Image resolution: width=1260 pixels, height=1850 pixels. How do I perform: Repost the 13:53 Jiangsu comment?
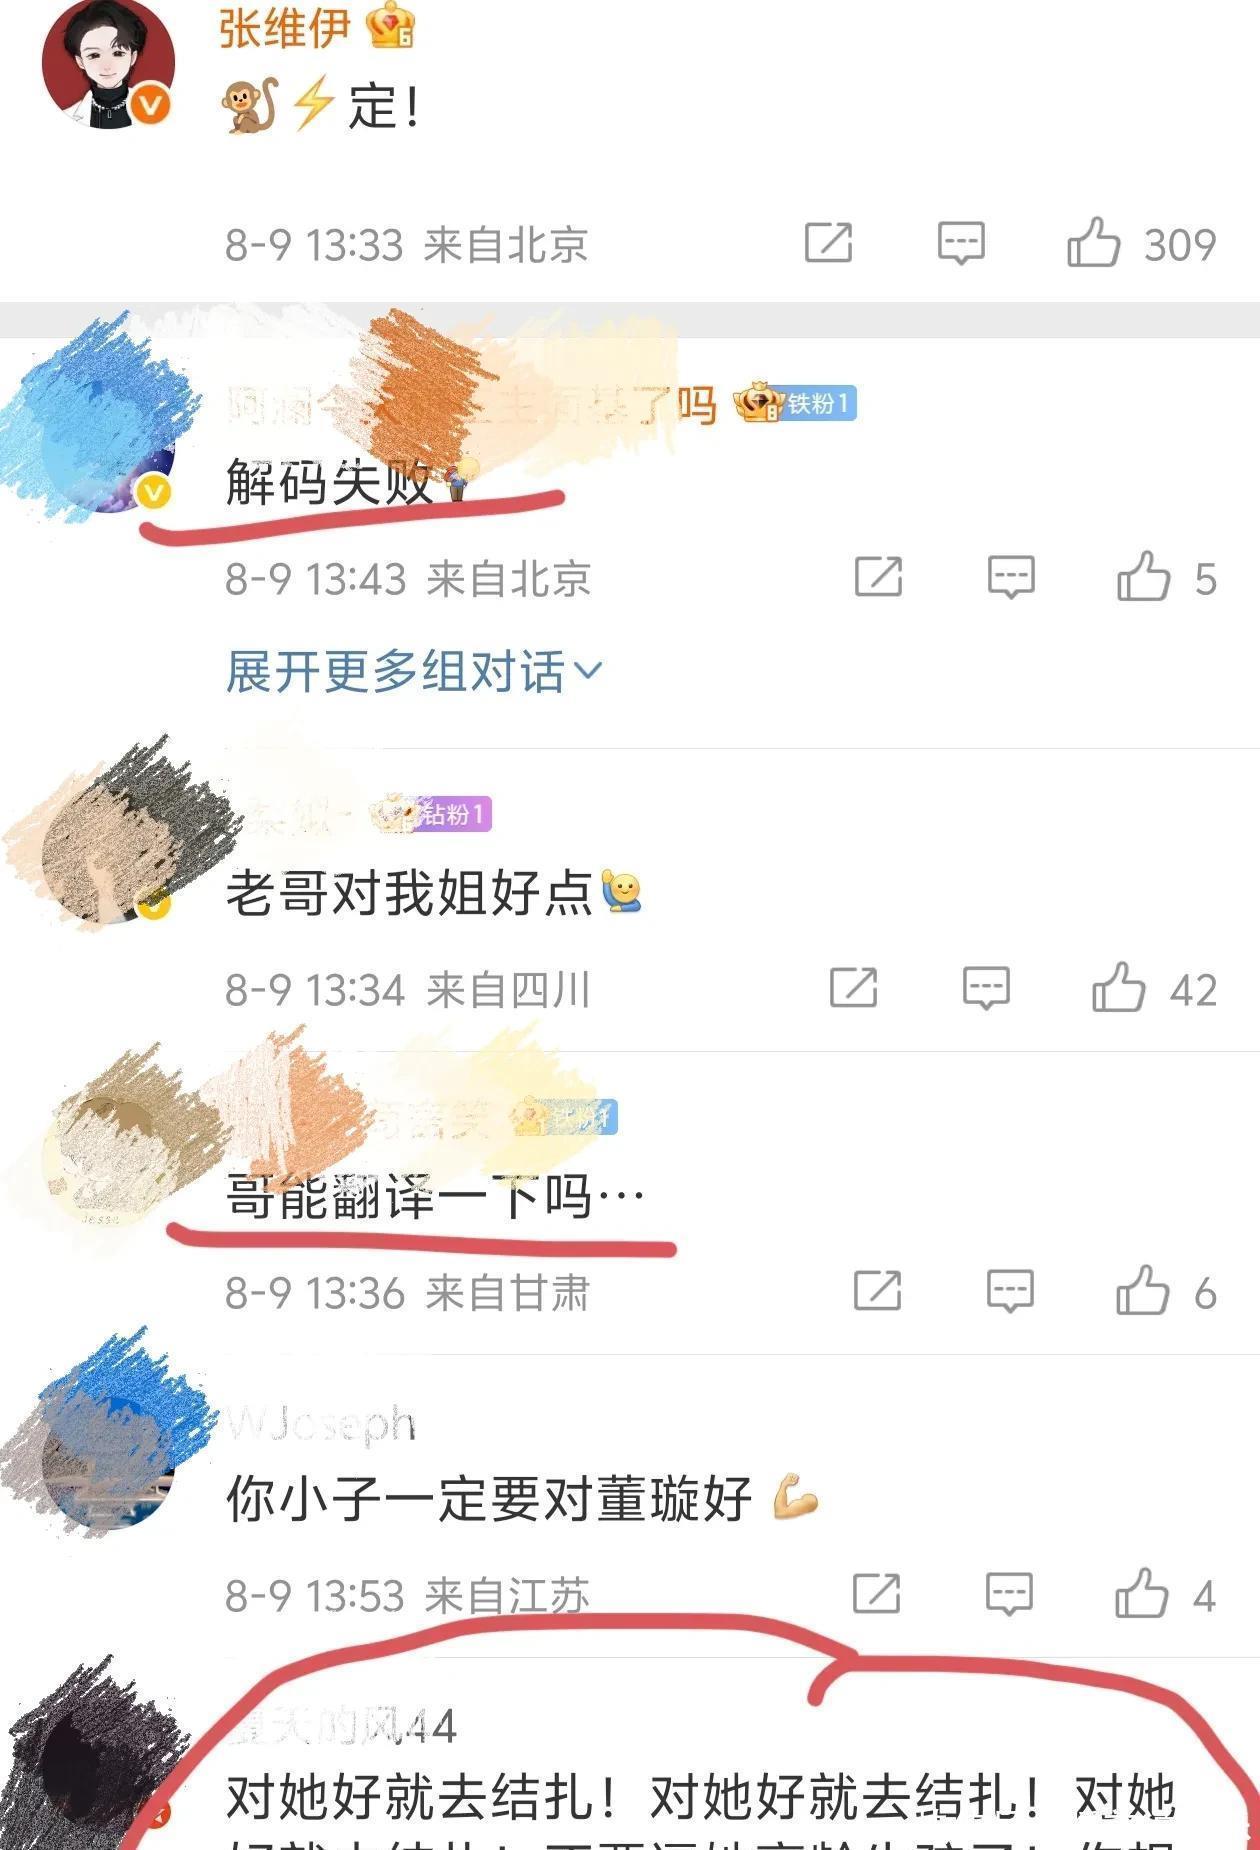tap(877, 1594)
